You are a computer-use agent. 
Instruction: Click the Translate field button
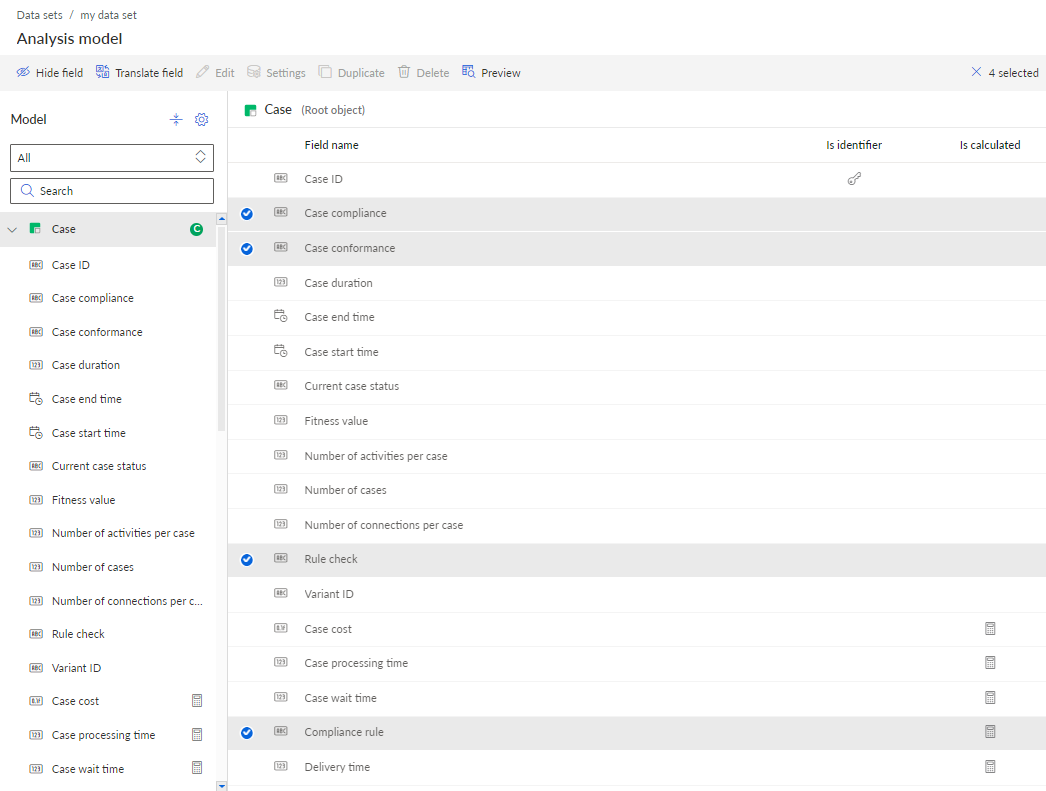point(139,73)
